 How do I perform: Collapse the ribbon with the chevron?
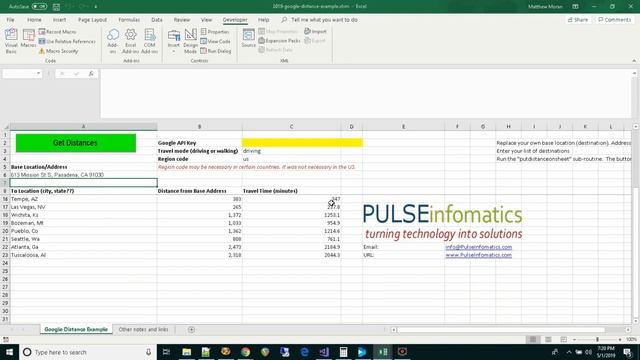[x=634, y=61]
